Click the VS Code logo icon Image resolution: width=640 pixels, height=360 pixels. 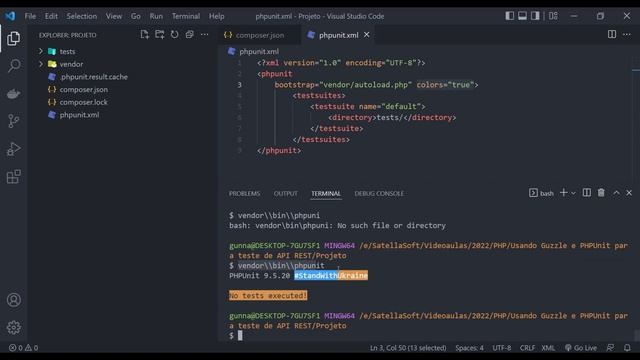(x=10, y=16)
